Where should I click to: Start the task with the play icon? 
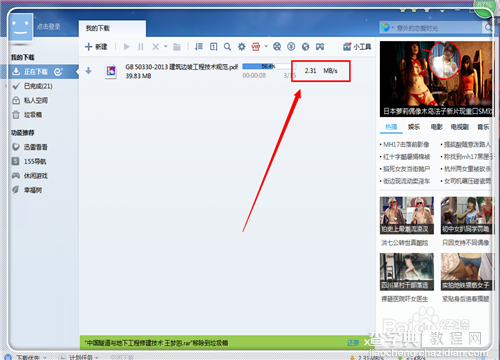126,47
